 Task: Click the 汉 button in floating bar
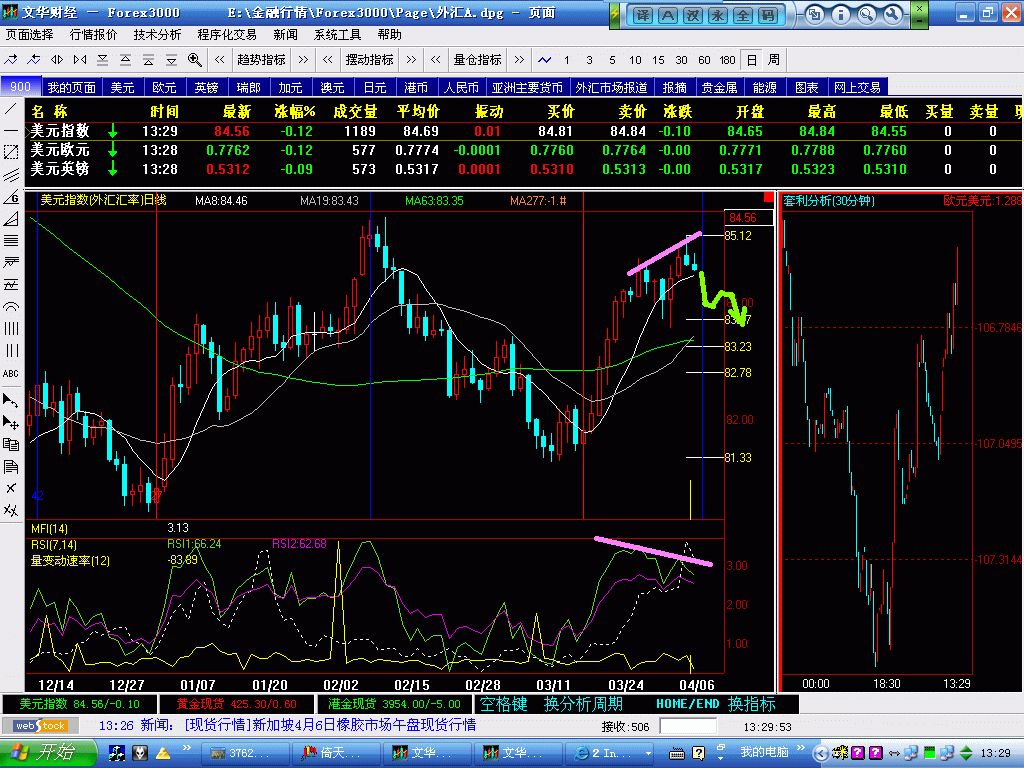[x=692, y=15]
